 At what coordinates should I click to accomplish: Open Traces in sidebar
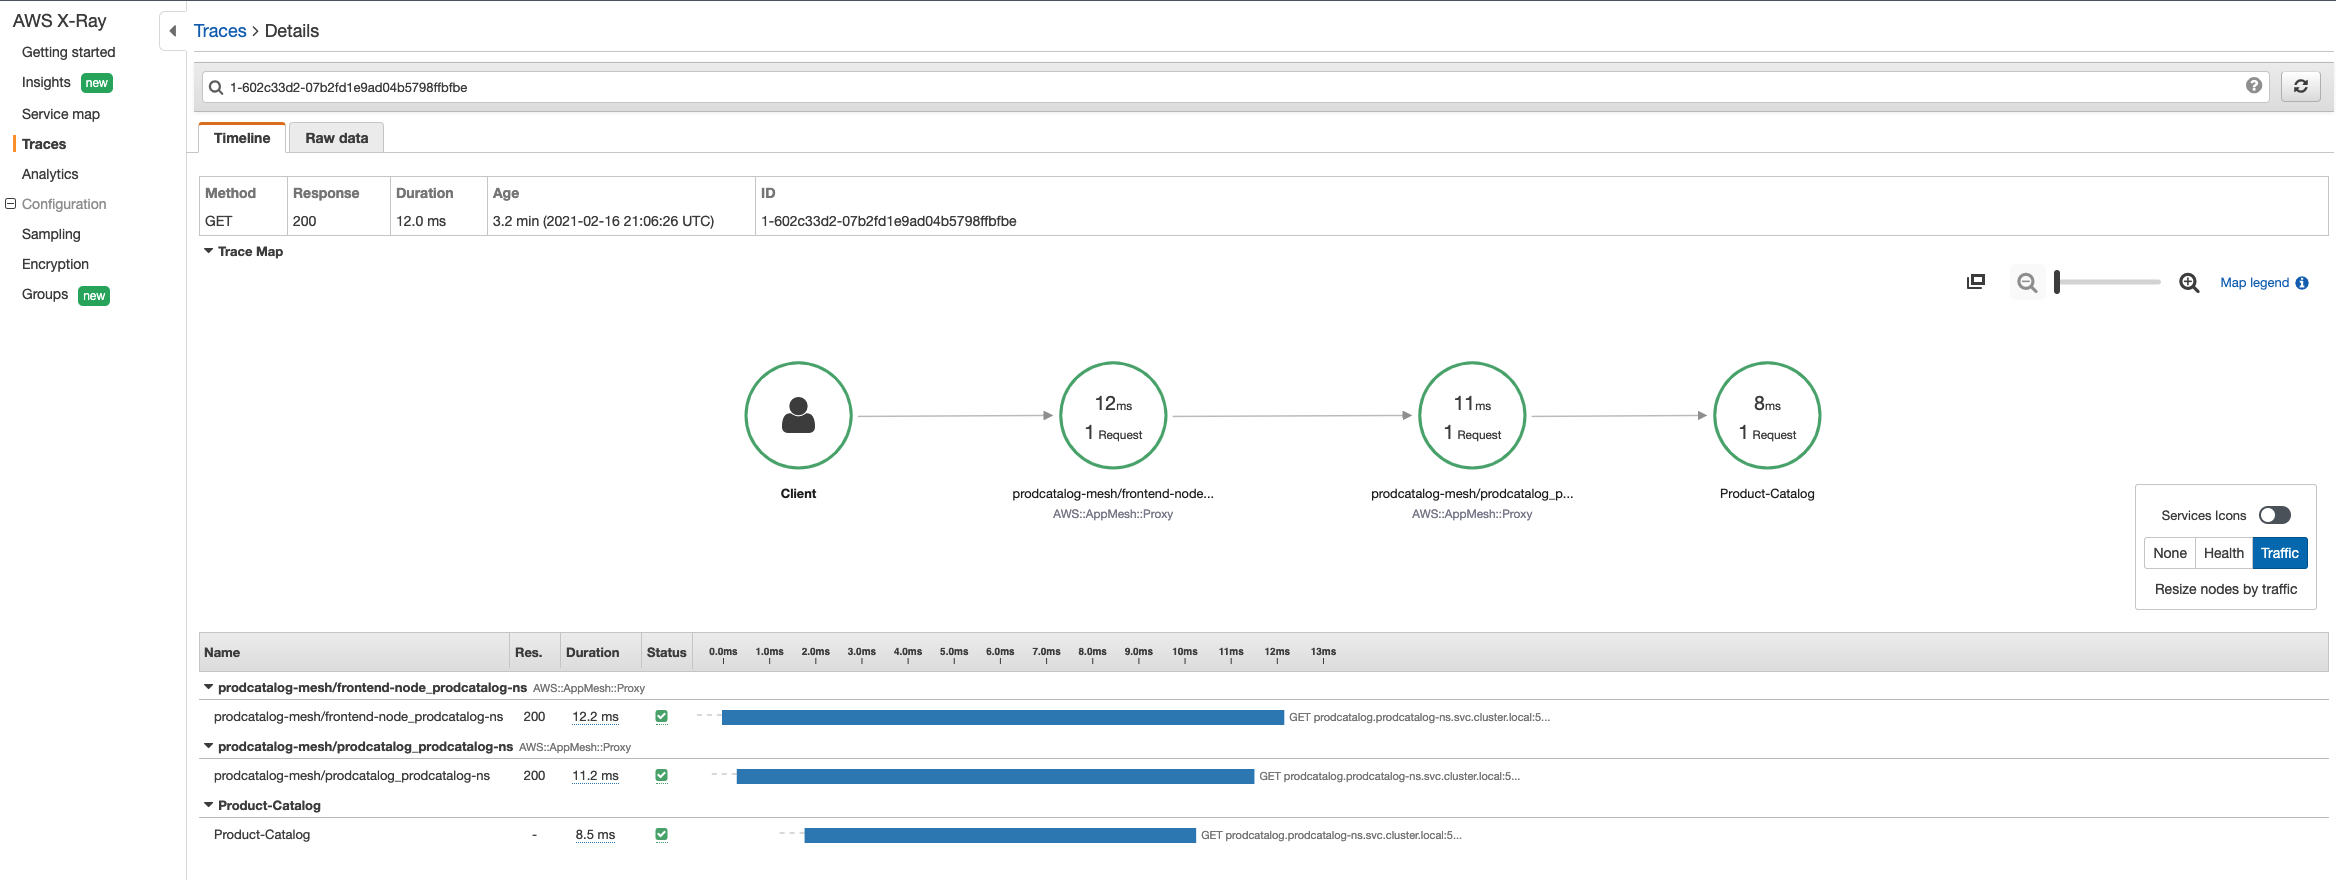(44, 144)
